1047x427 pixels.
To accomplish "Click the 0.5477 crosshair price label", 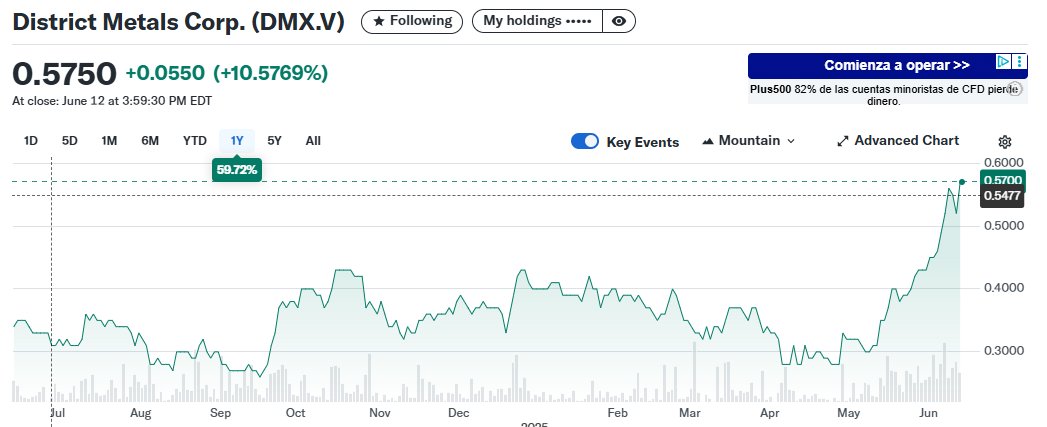I will coord(1002,196).
